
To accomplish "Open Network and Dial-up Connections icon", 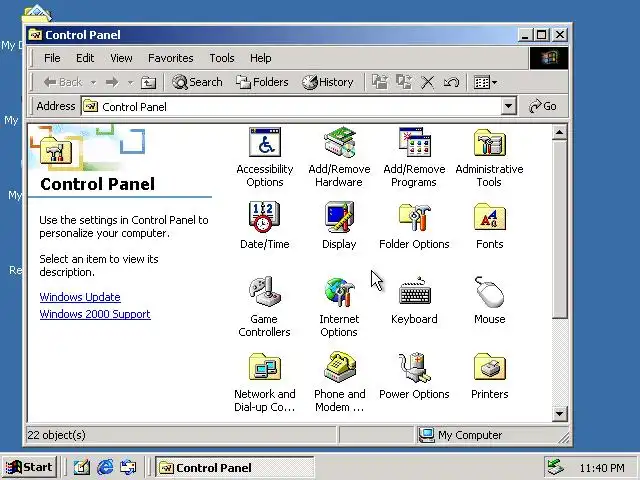I will 264,382.
